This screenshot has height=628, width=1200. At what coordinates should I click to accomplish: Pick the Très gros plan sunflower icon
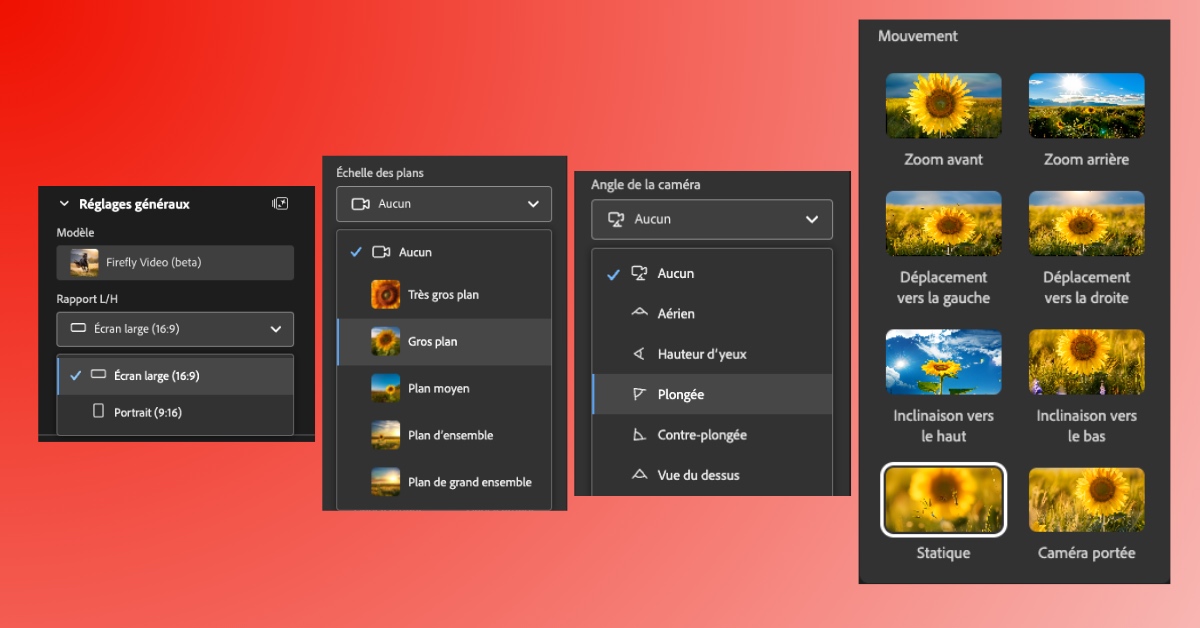[x=385, y=295]
